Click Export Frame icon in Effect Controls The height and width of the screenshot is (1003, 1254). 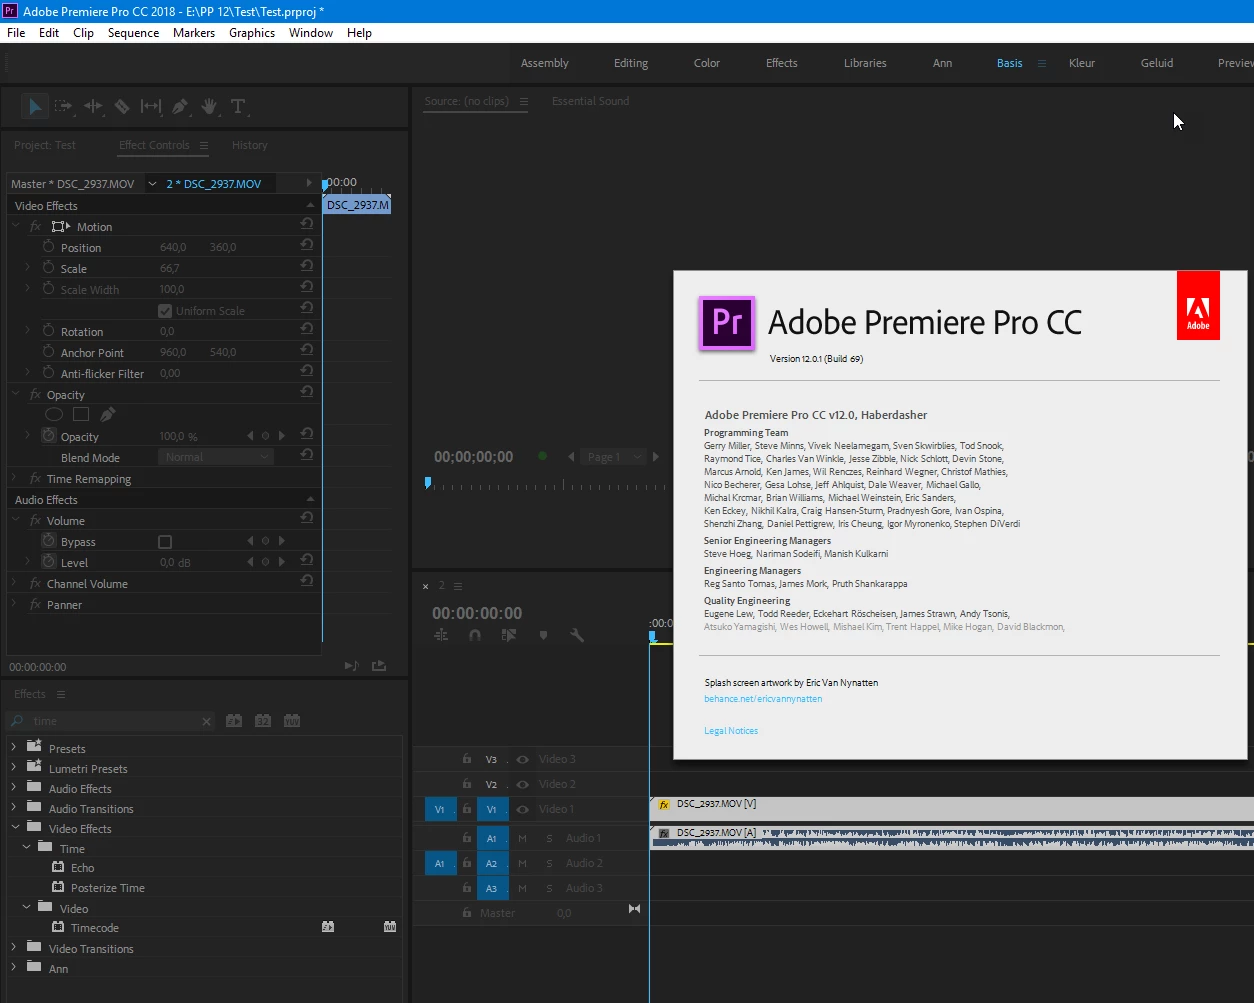point(379,666)
